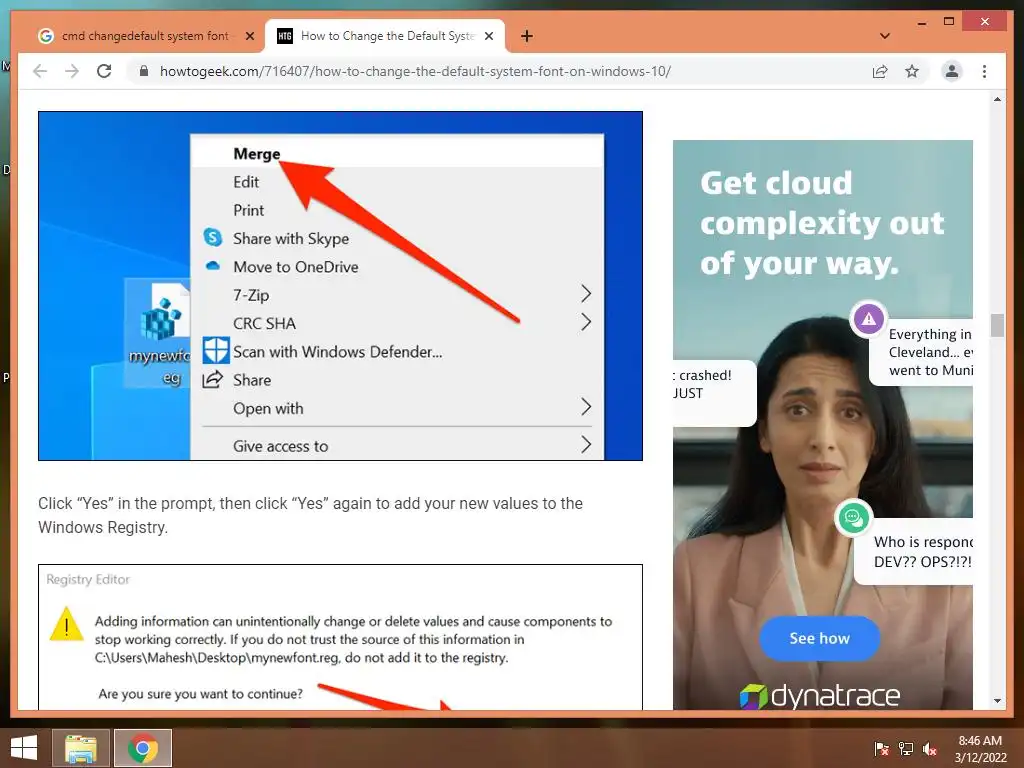Click the Get cloud complexity headline ad
This screenshot has width=1024, height=768.
(822, 223)
